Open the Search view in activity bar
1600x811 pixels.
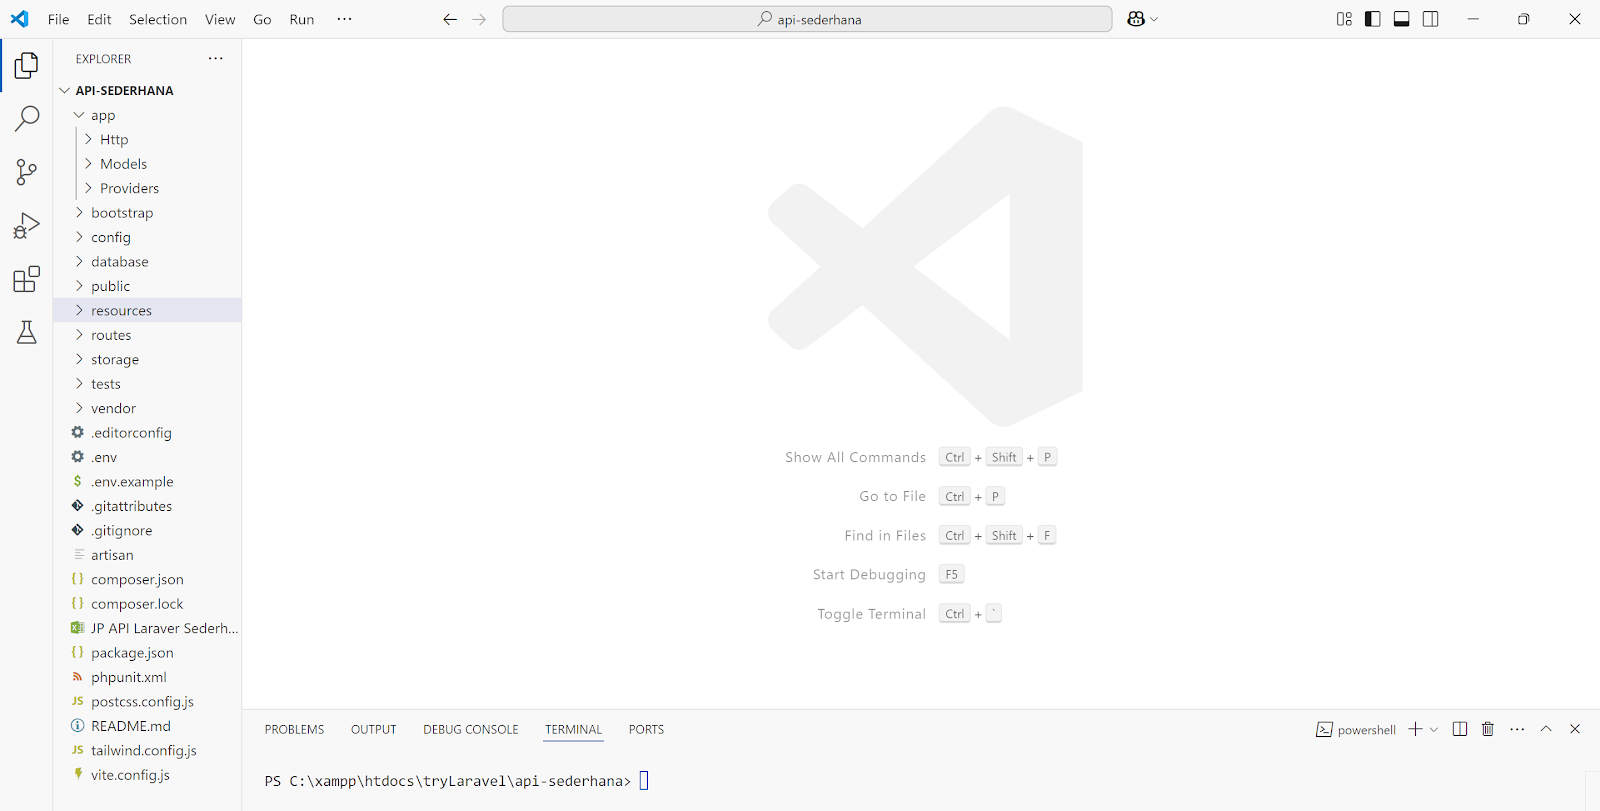pyautogui.click(x=27, y=118)
